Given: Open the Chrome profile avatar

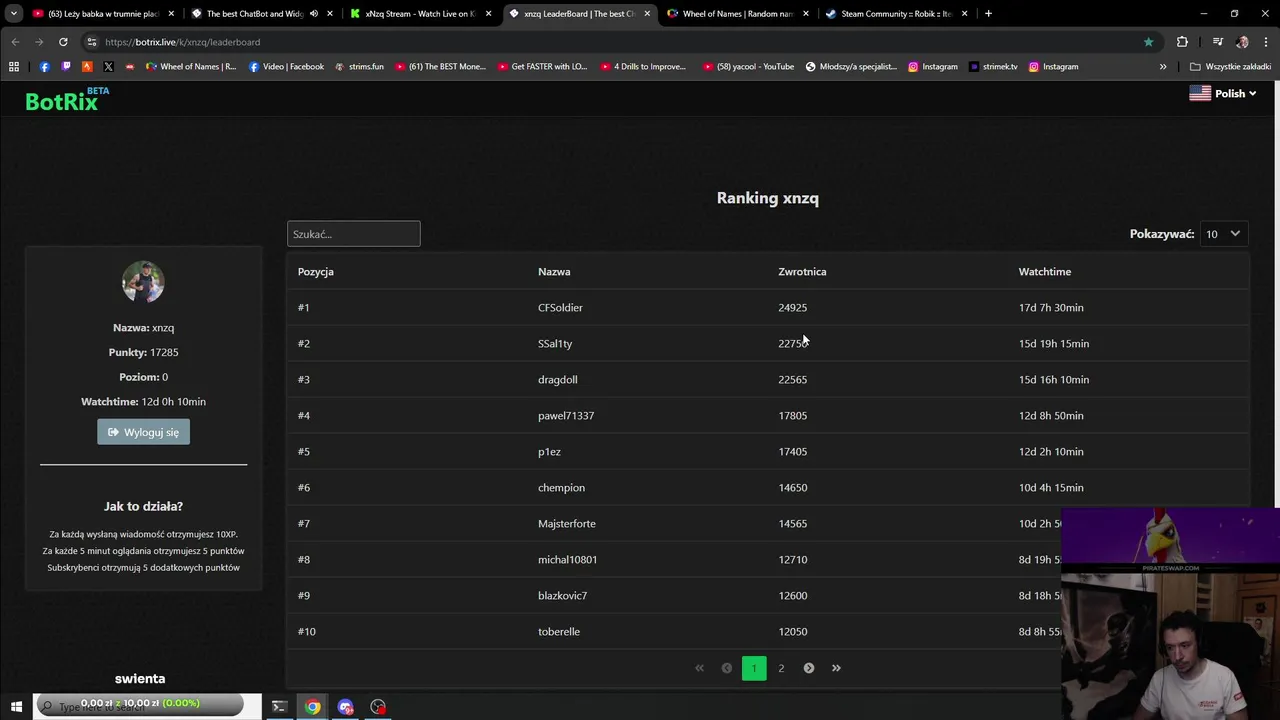Looking at the screenshot, I should pos(1242,42).
